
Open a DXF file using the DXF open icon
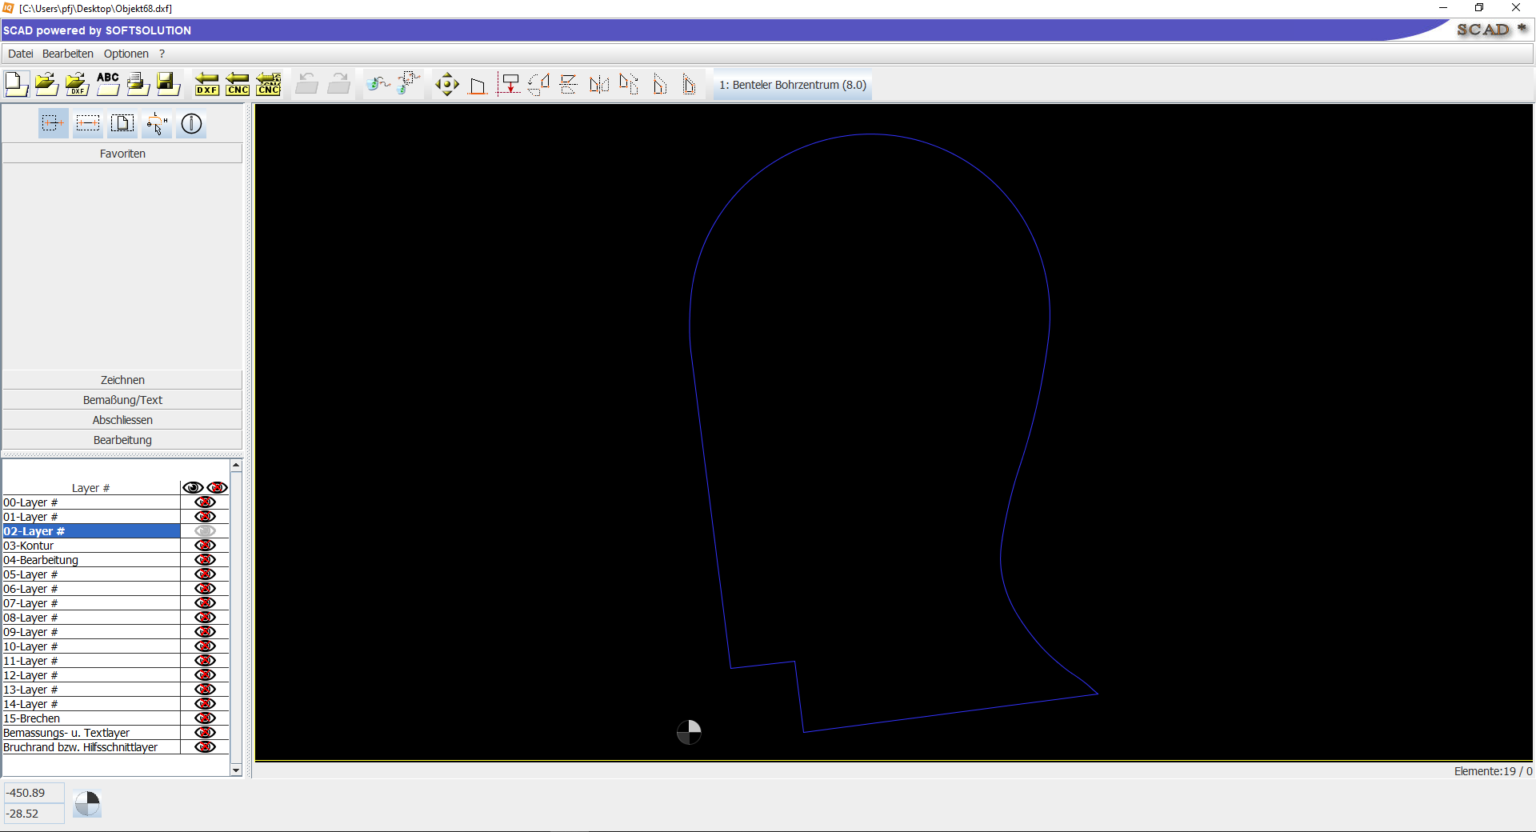point(76,84)
